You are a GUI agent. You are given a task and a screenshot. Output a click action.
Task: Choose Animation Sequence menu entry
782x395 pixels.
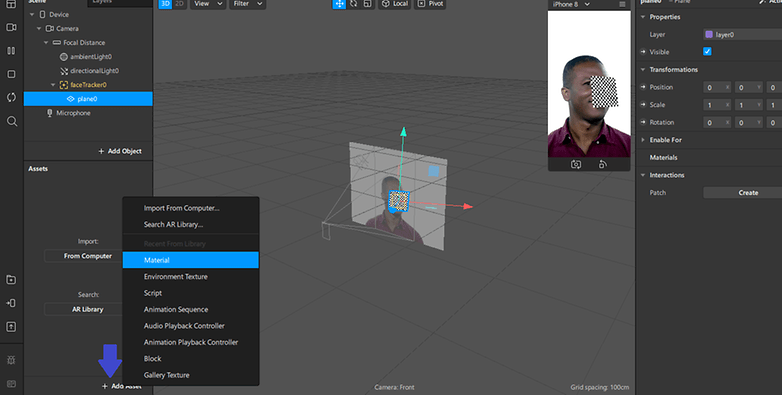(x=191, y=309)
